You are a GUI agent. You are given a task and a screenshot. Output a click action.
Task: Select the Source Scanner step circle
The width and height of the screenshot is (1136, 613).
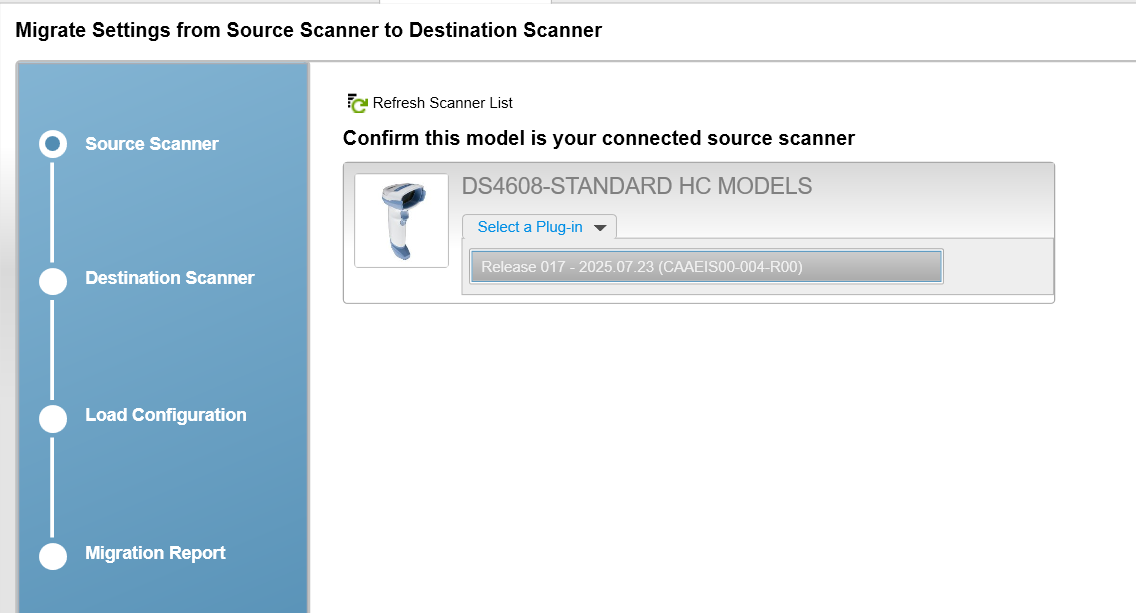(x=53, y=143)
